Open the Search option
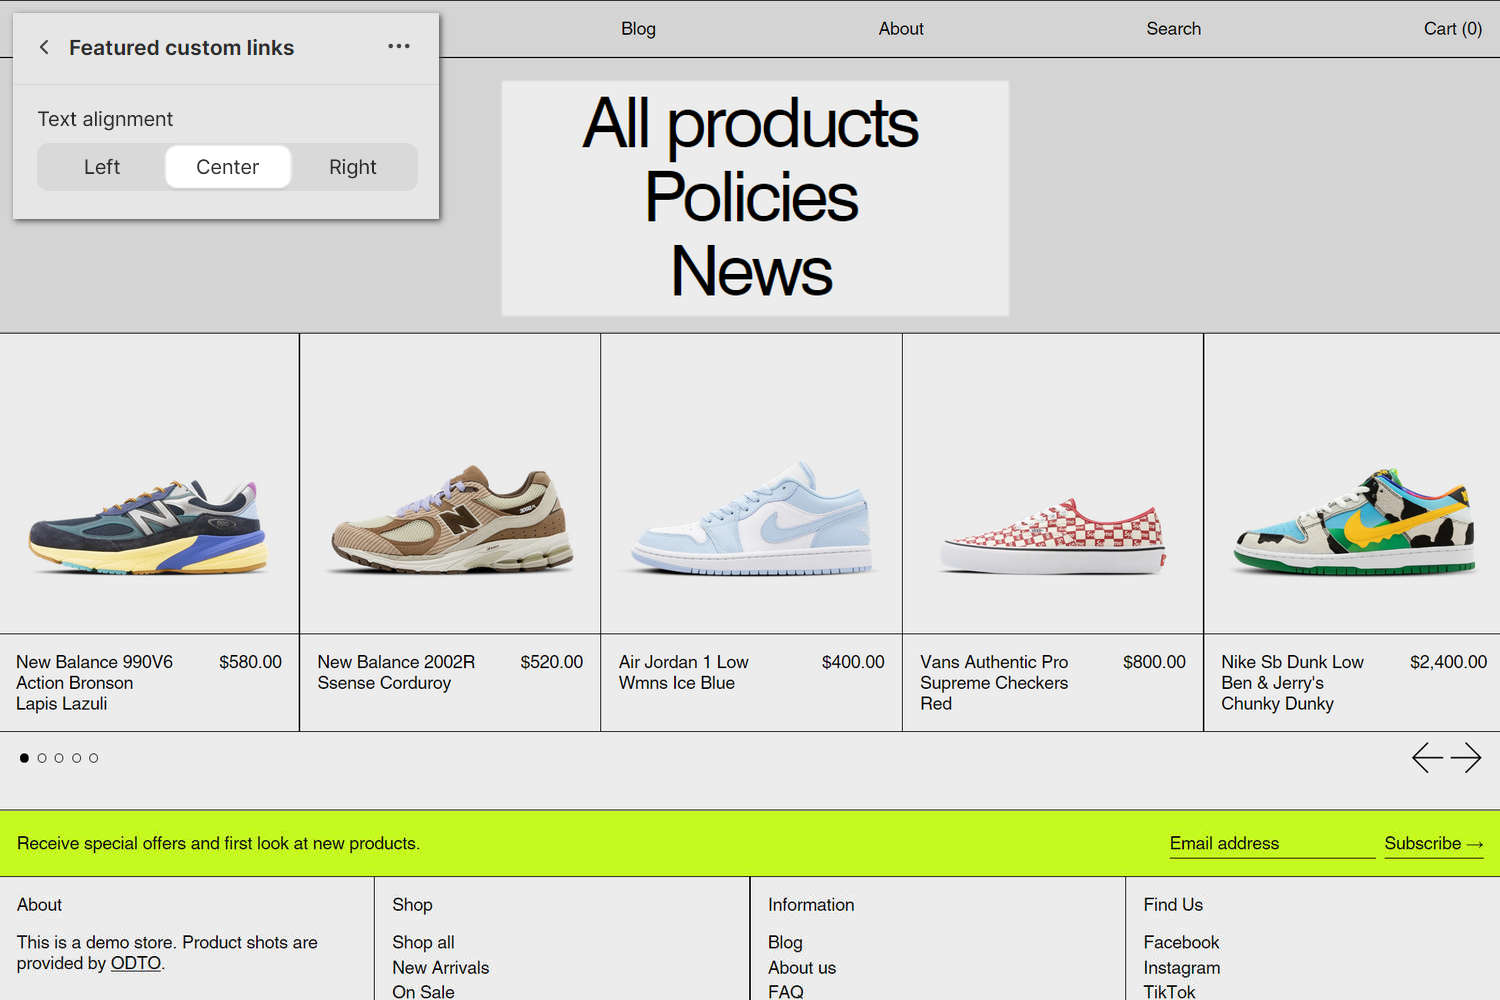This screenshot has width=1500, height=1000. coord(1173,28)
